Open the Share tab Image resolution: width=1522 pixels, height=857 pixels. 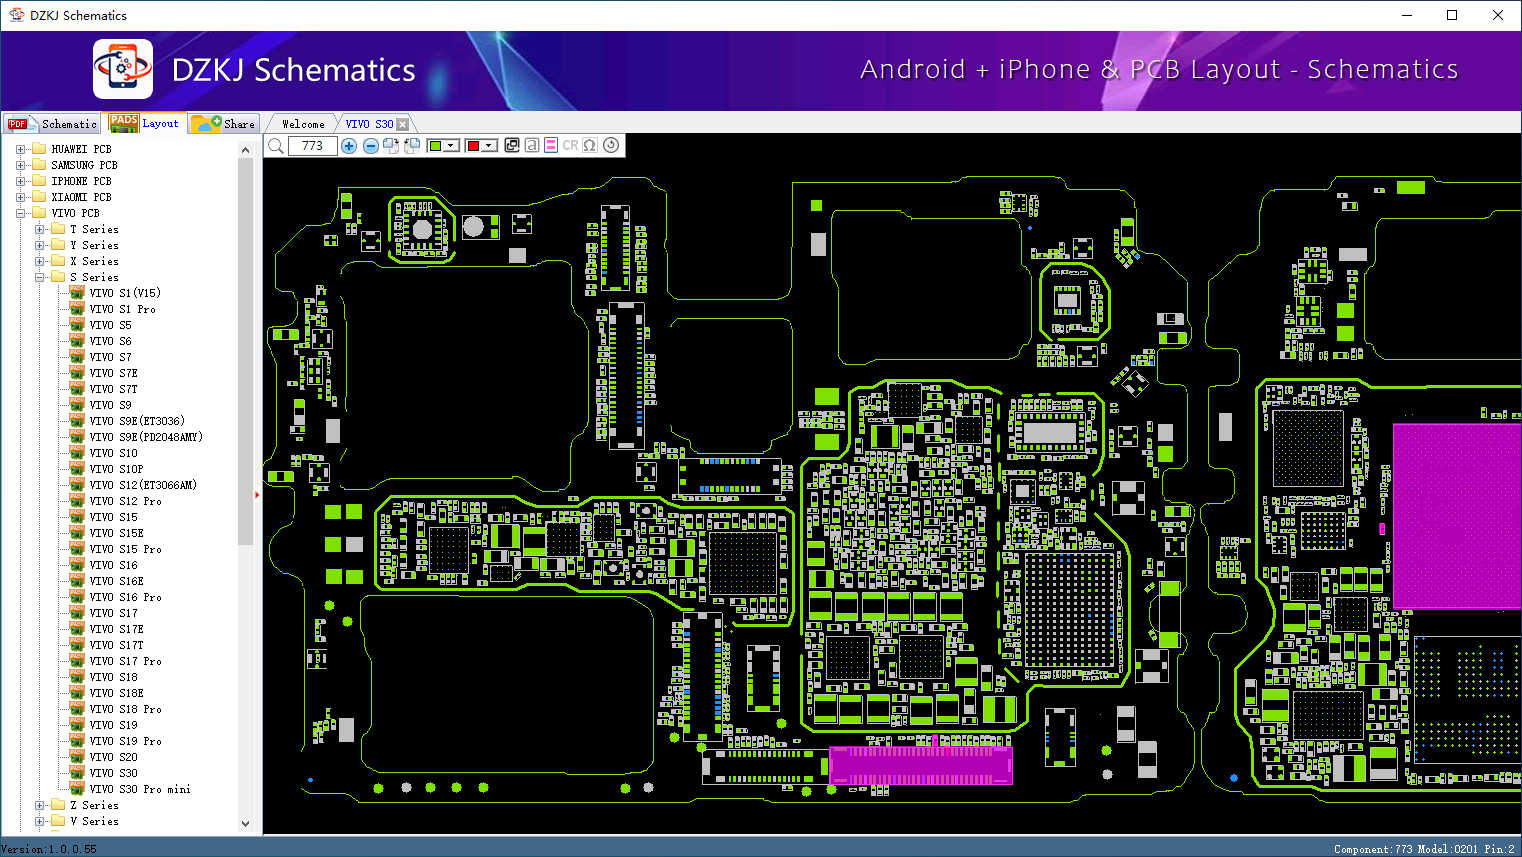(x=224, y=124)
